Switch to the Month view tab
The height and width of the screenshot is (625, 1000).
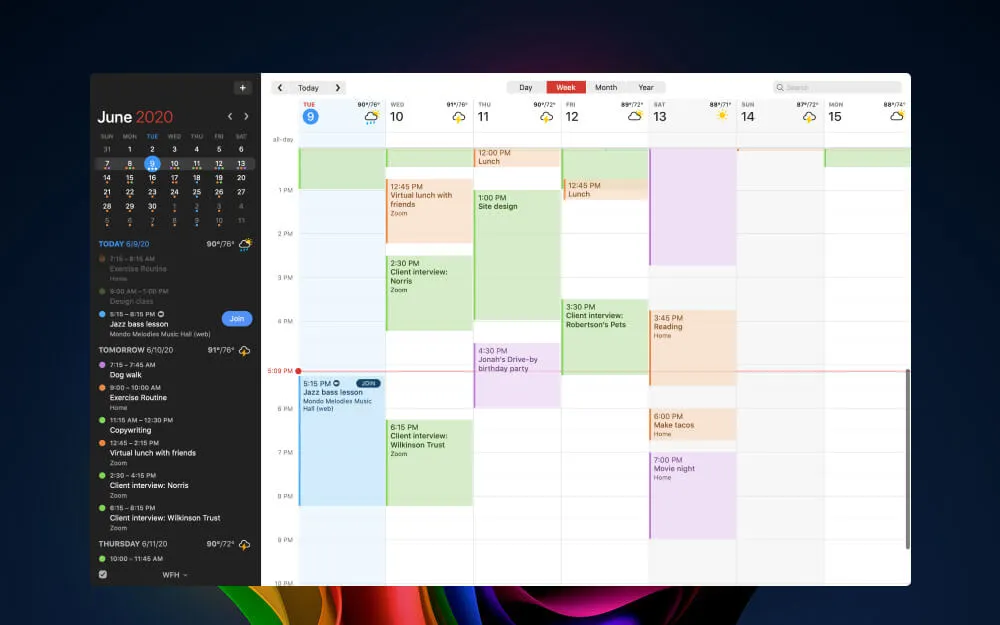pyautogui.click(x=606, y=88)
